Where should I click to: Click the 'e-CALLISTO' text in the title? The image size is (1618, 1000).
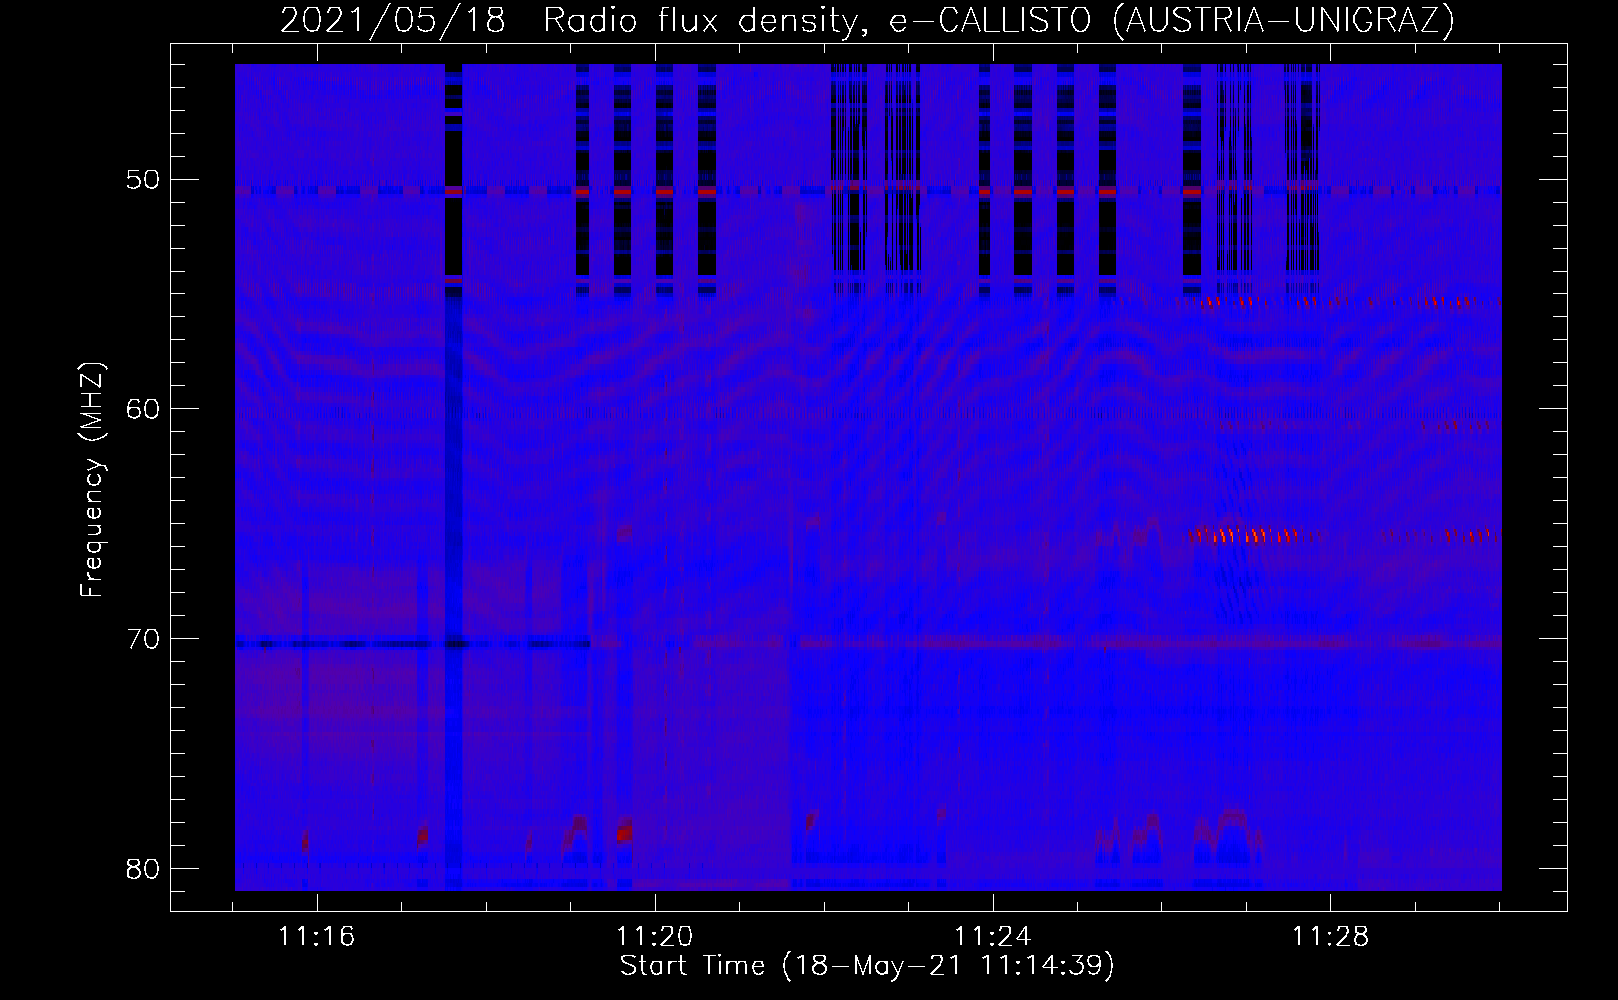[990, 21]
